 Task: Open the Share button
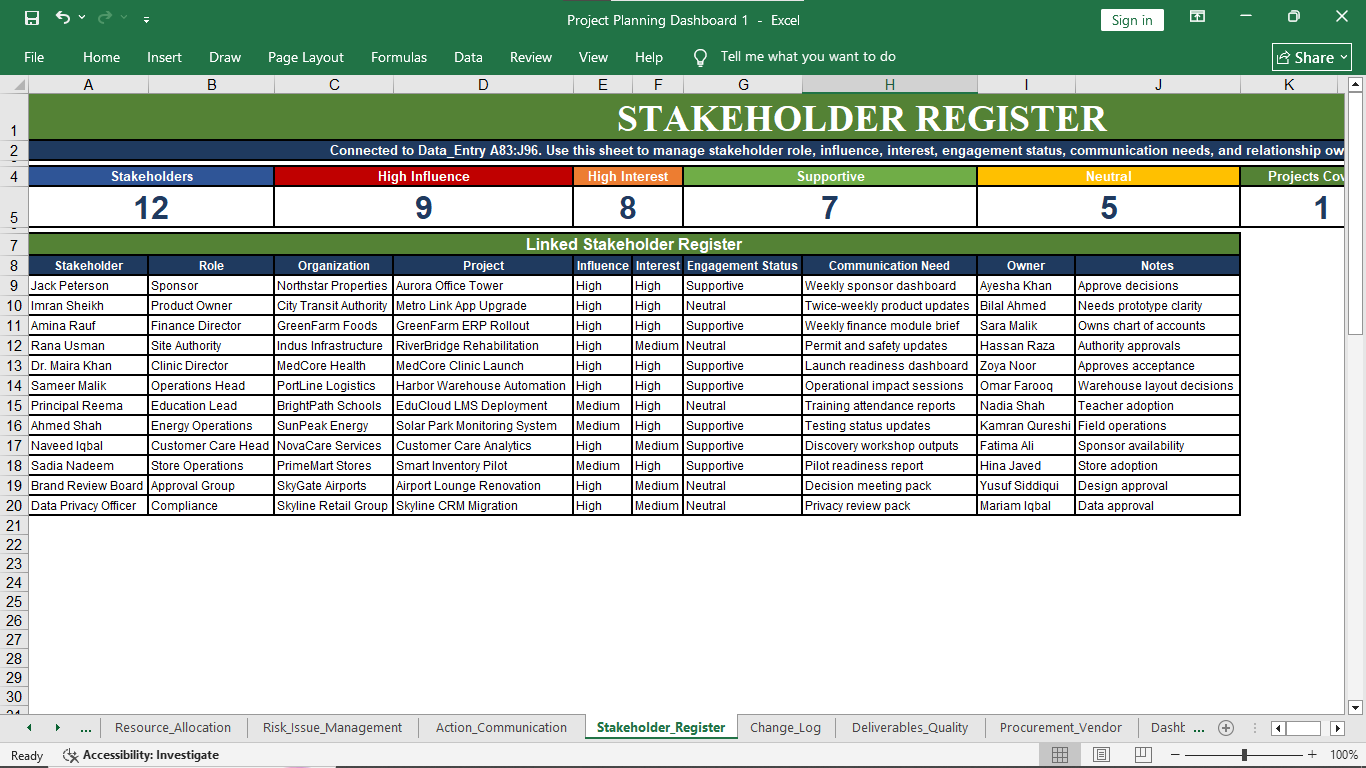1312,57
